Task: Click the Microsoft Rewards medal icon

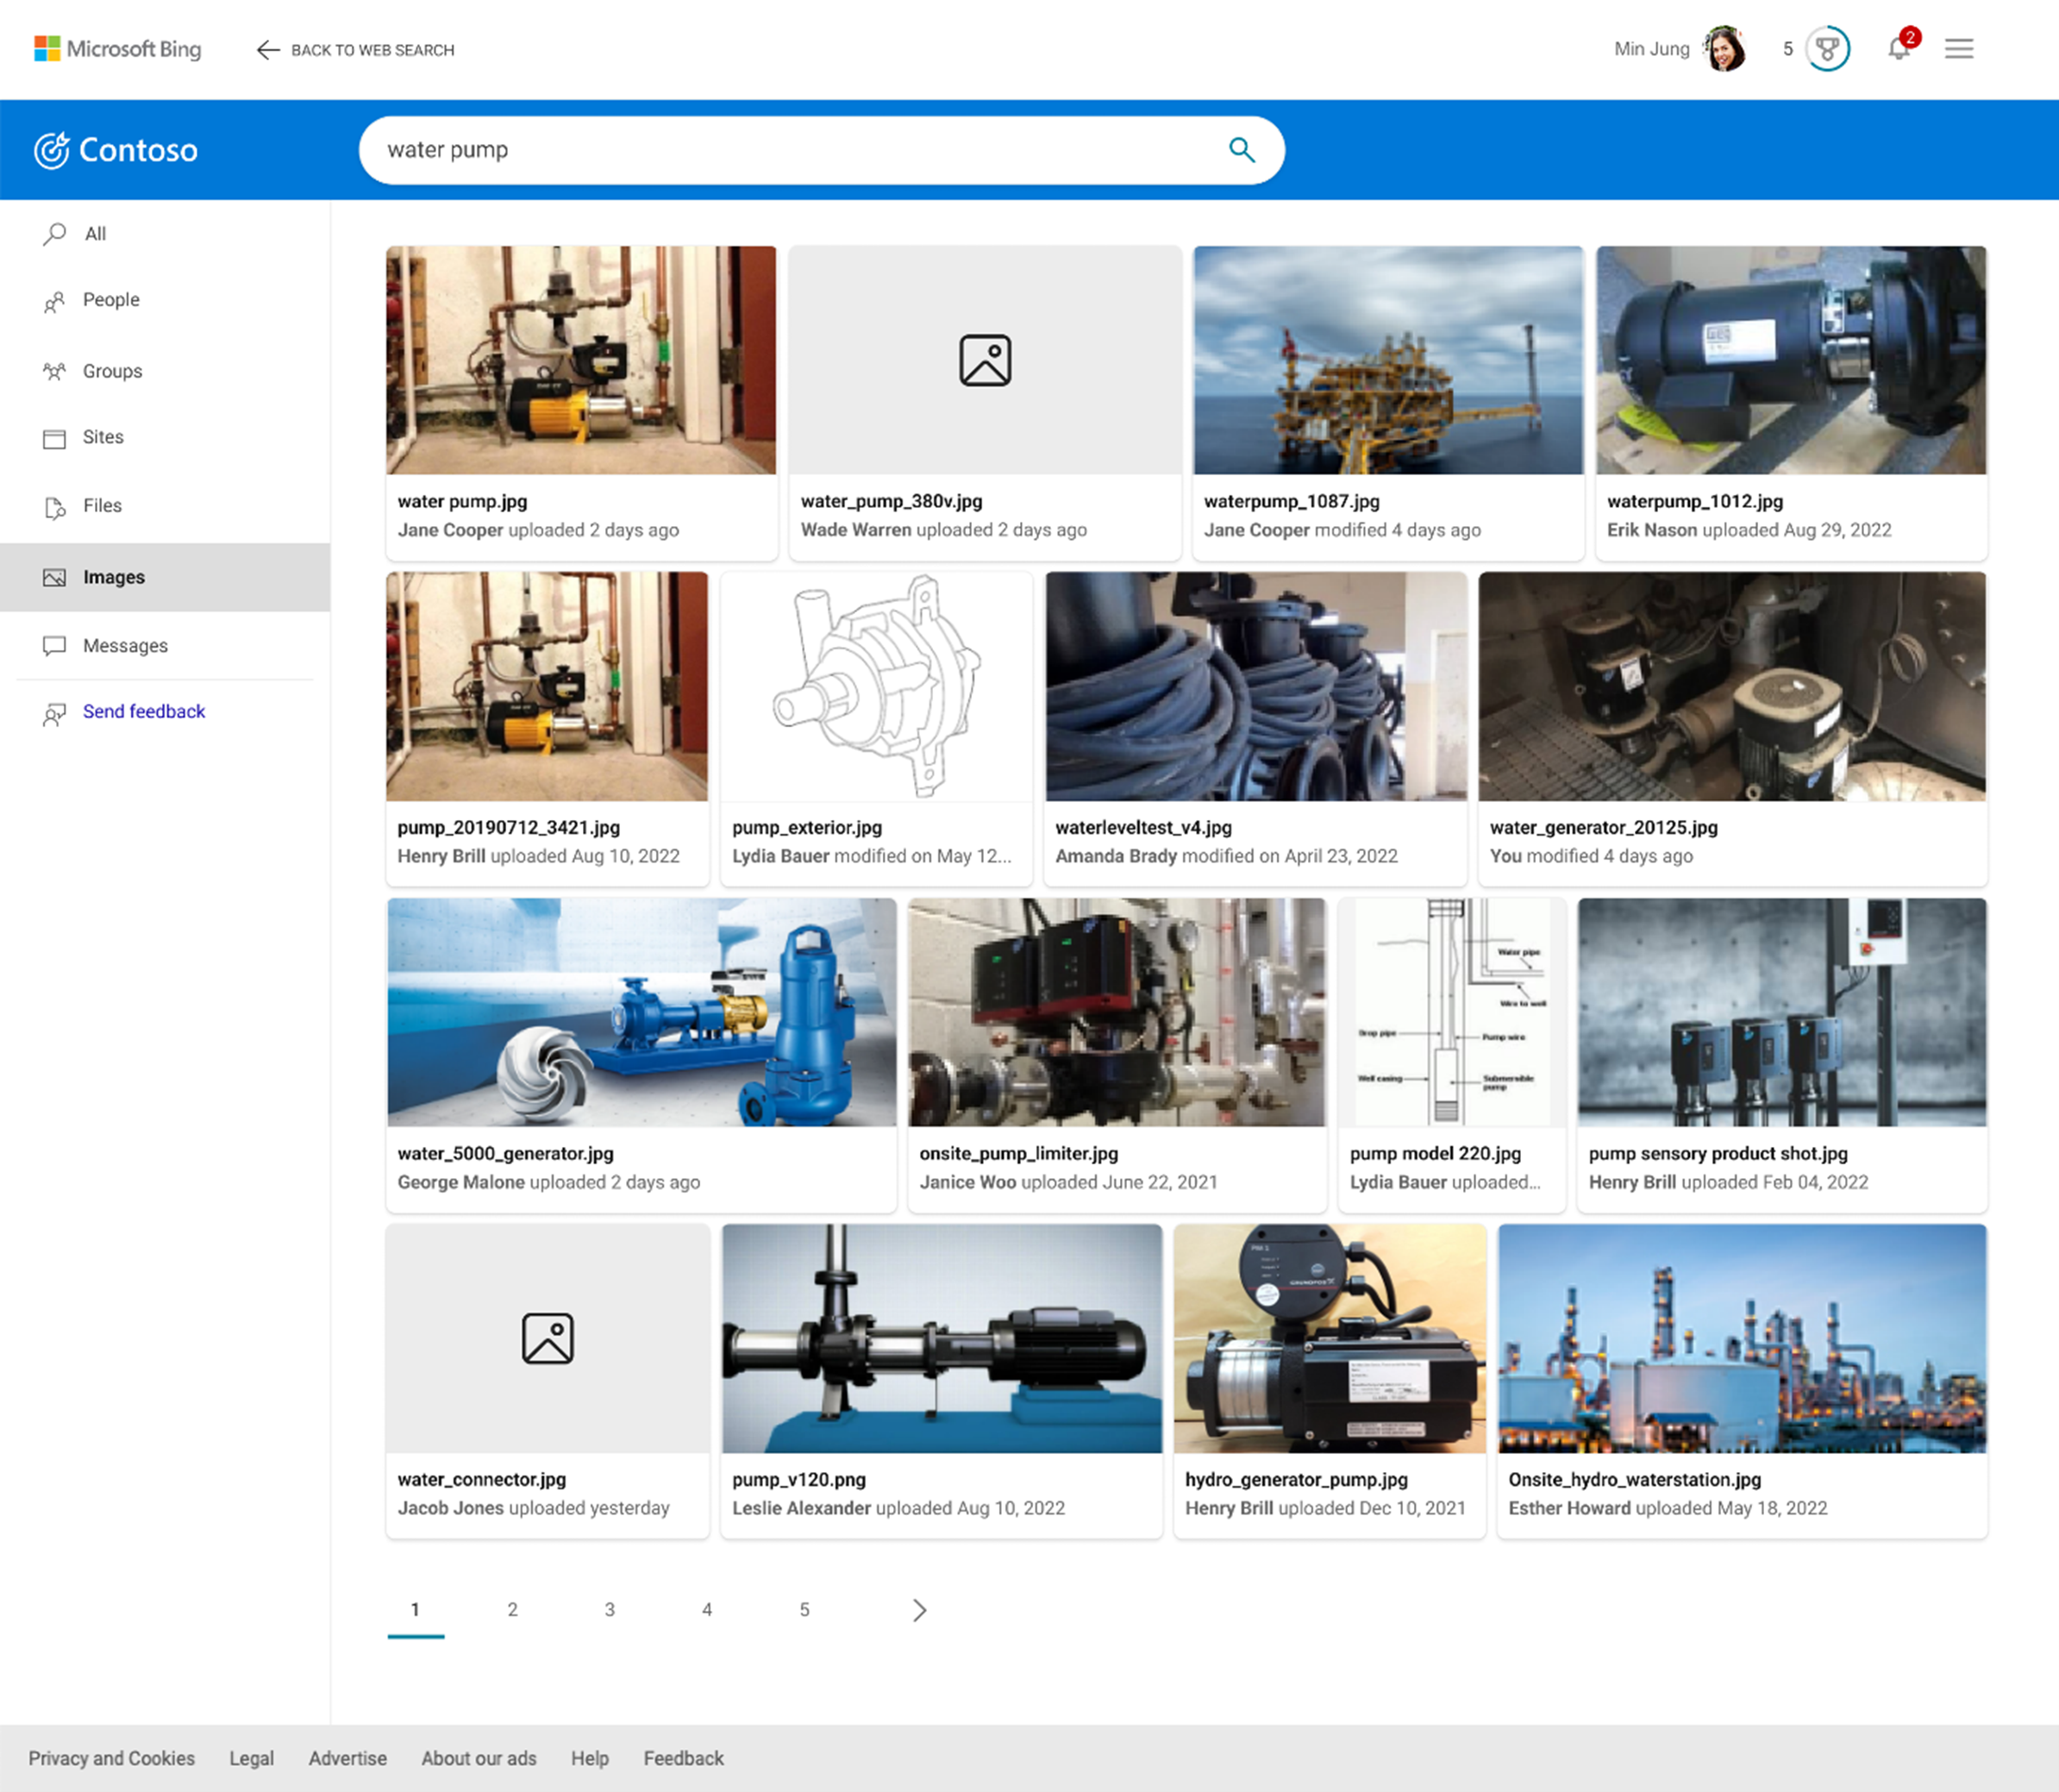Action: pyautogui.click(x=1826, y=49)
